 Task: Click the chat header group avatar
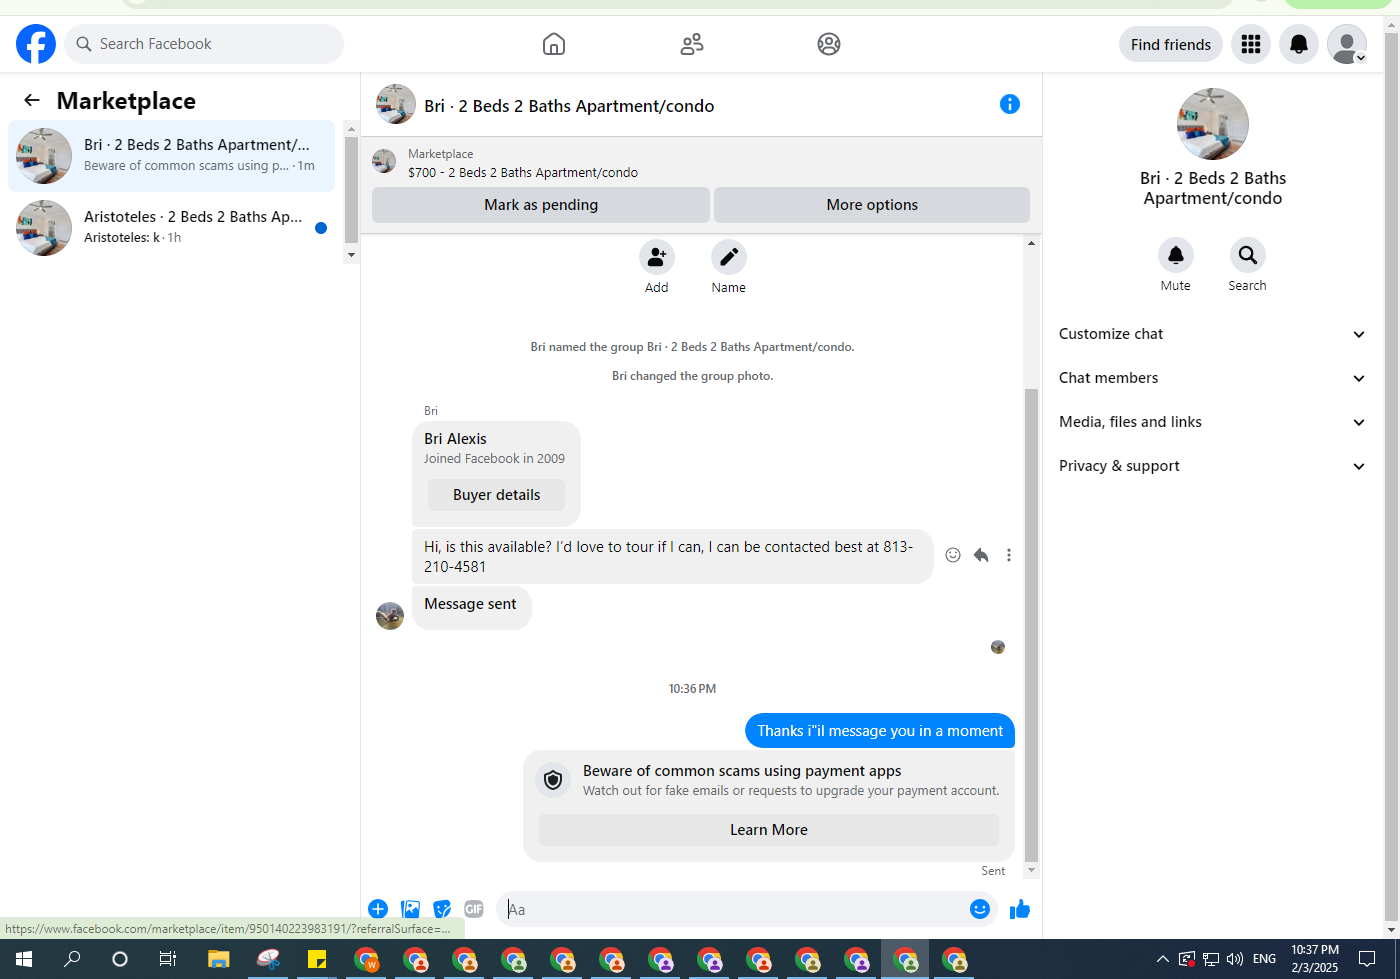(x=396, y=104)
